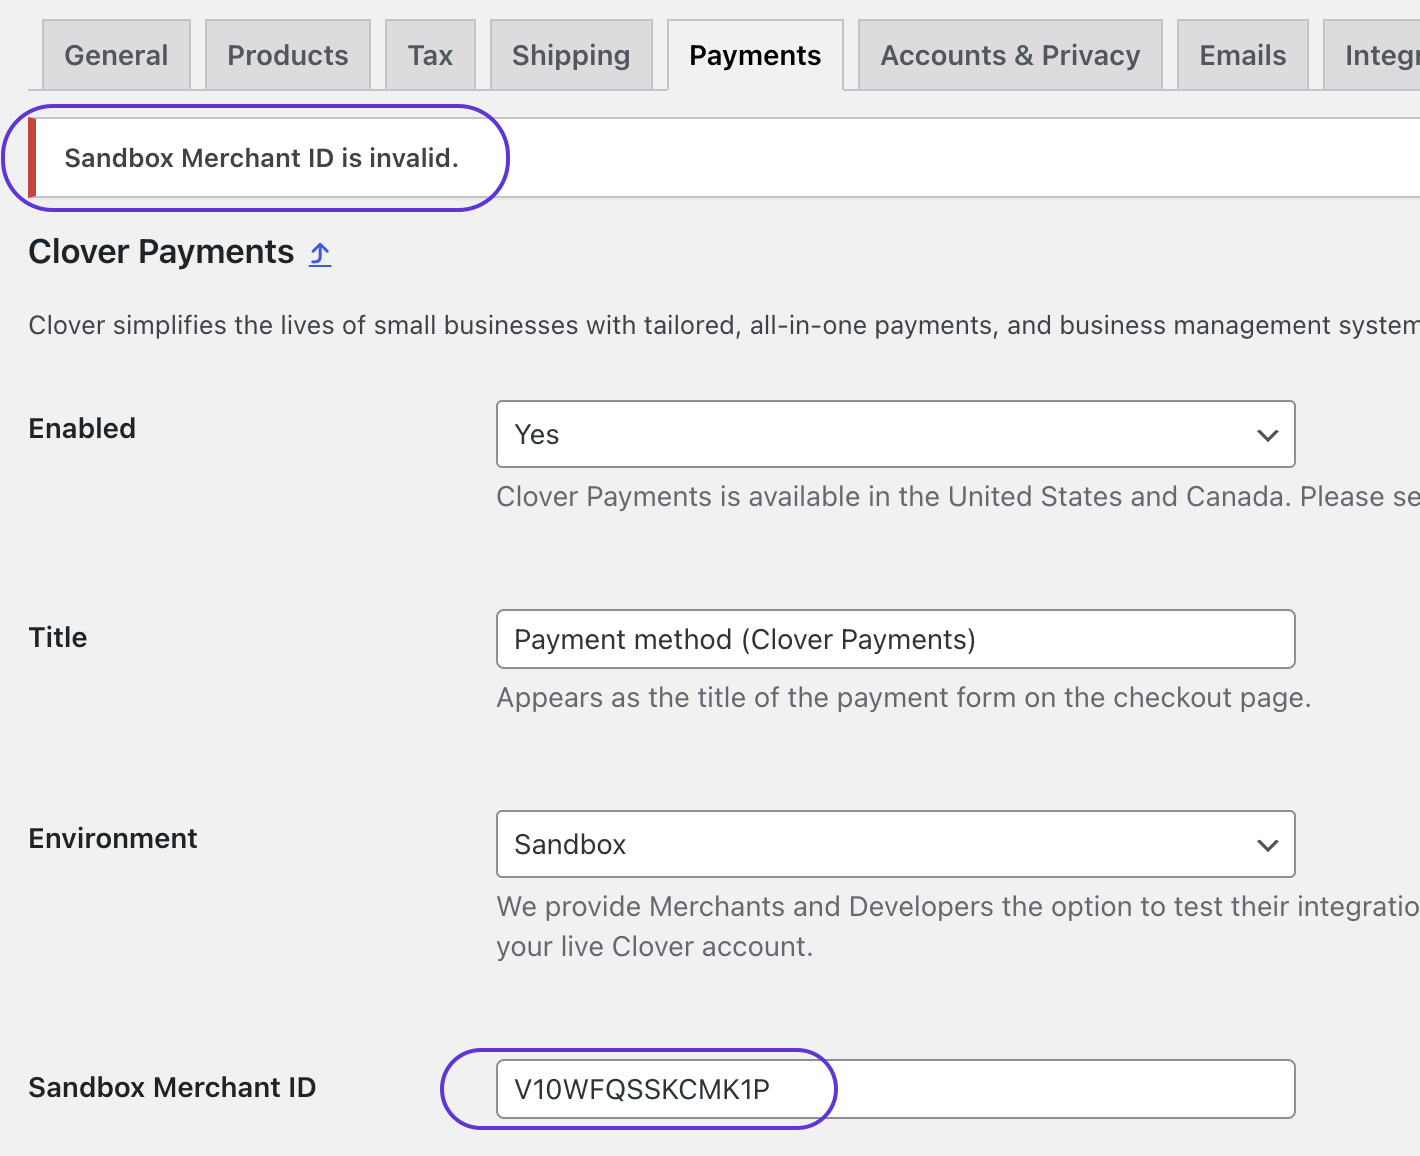Open the Tax tab

pos(430,55)
